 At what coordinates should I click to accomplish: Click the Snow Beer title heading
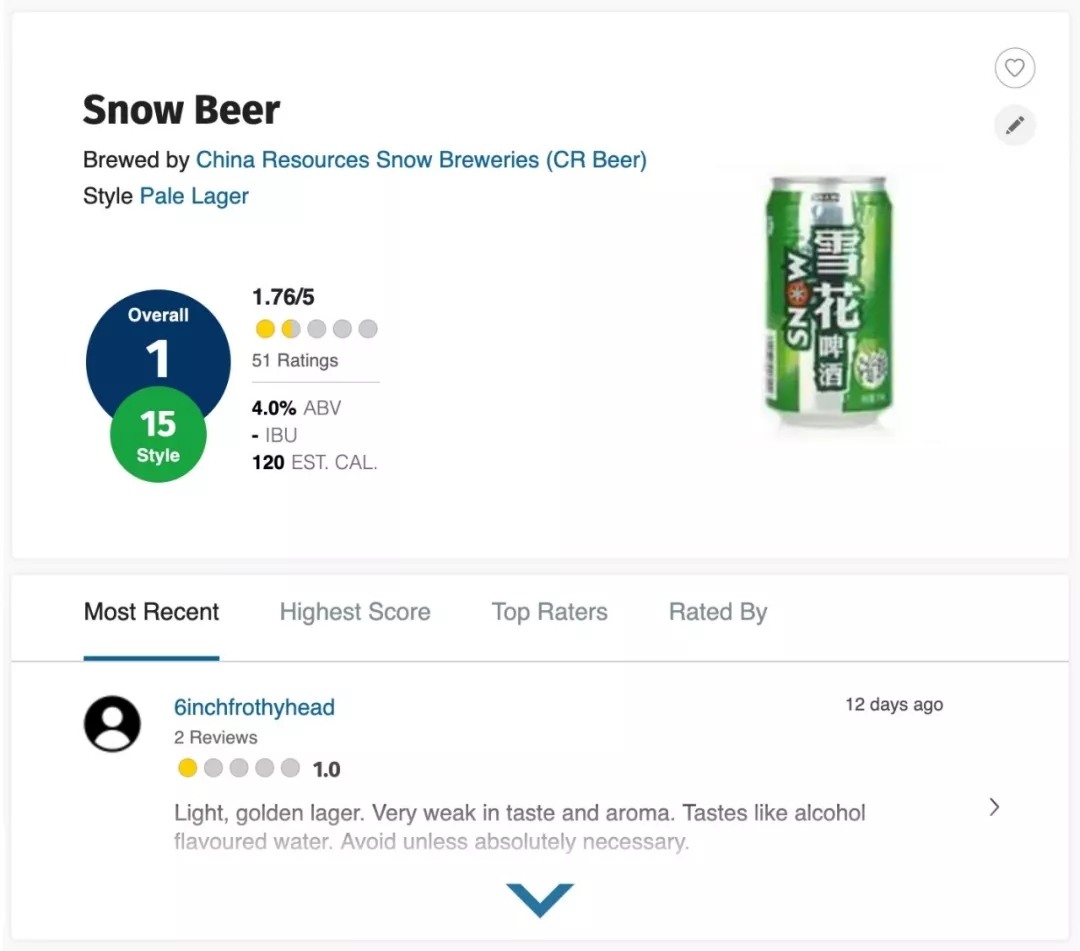pyautogui.click(x=181, y=110)
